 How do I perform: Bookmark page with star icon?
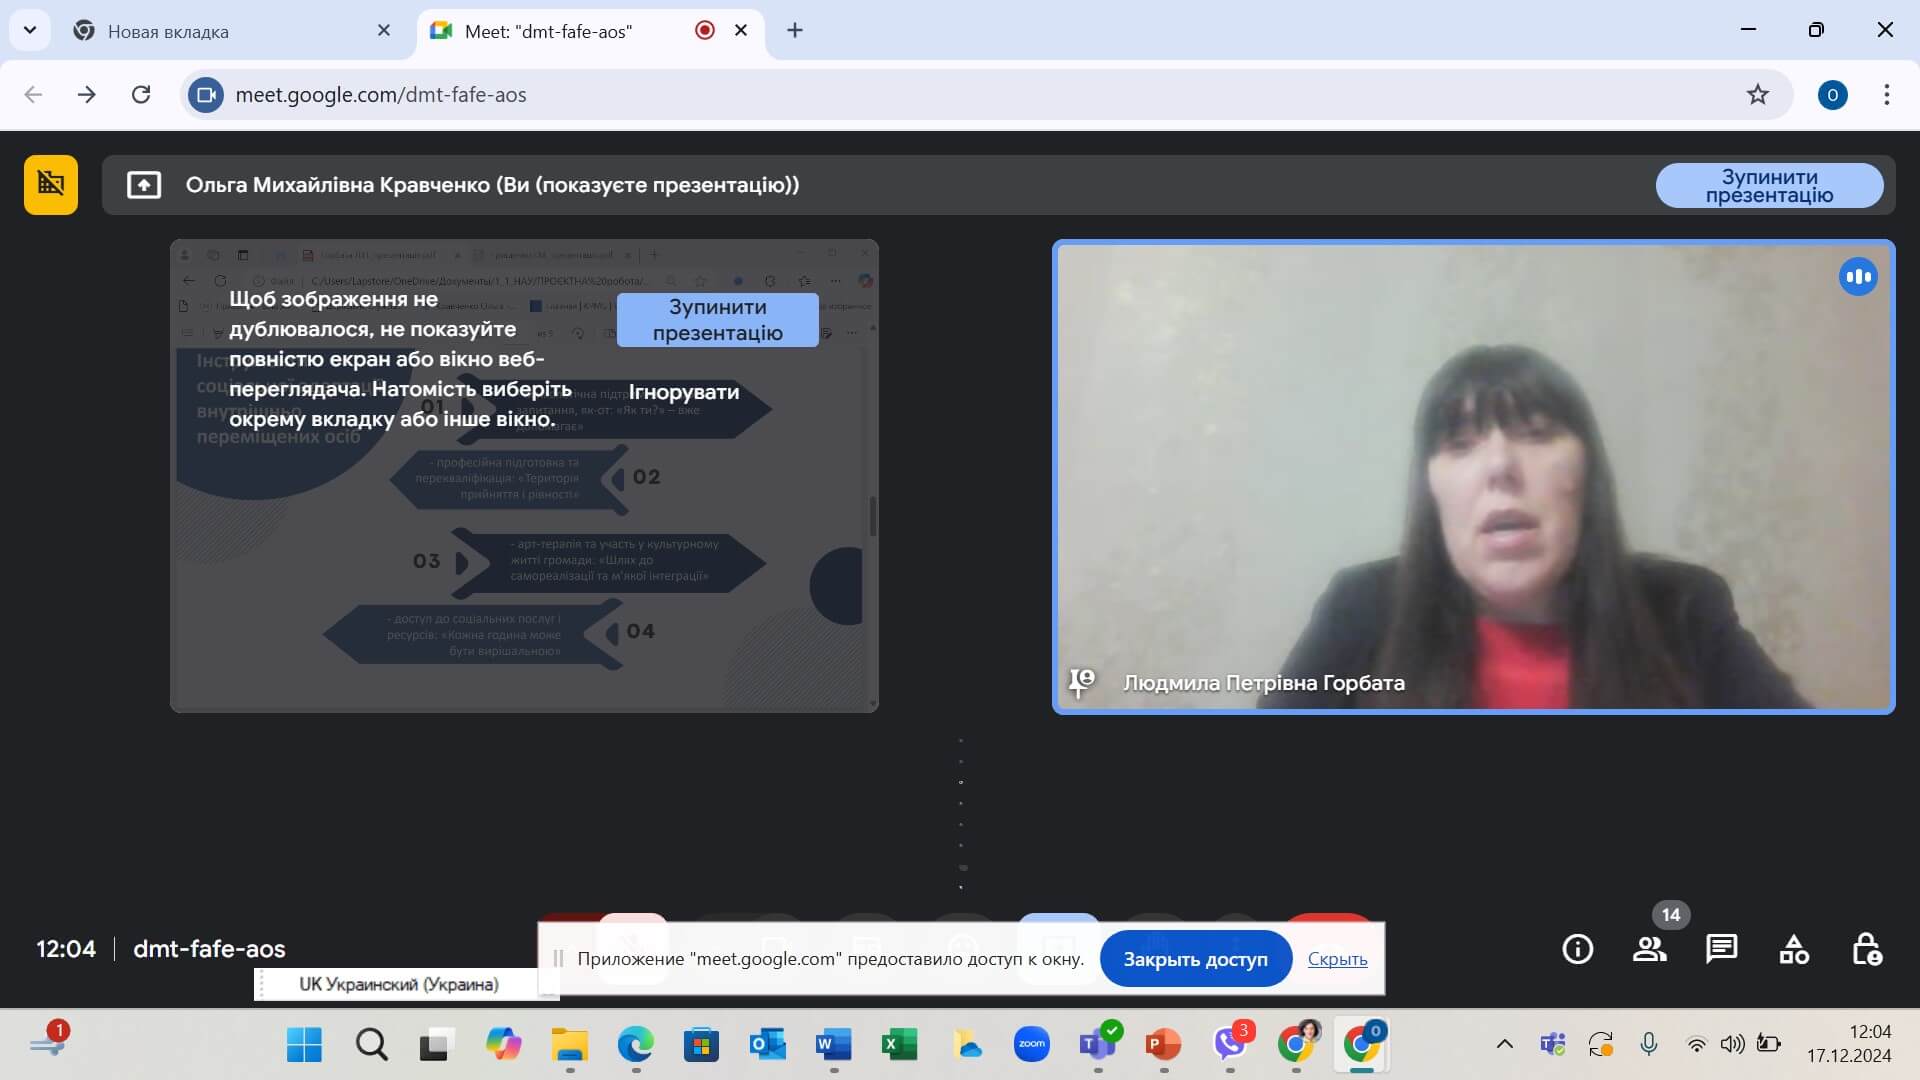(x=1757, y=95)
